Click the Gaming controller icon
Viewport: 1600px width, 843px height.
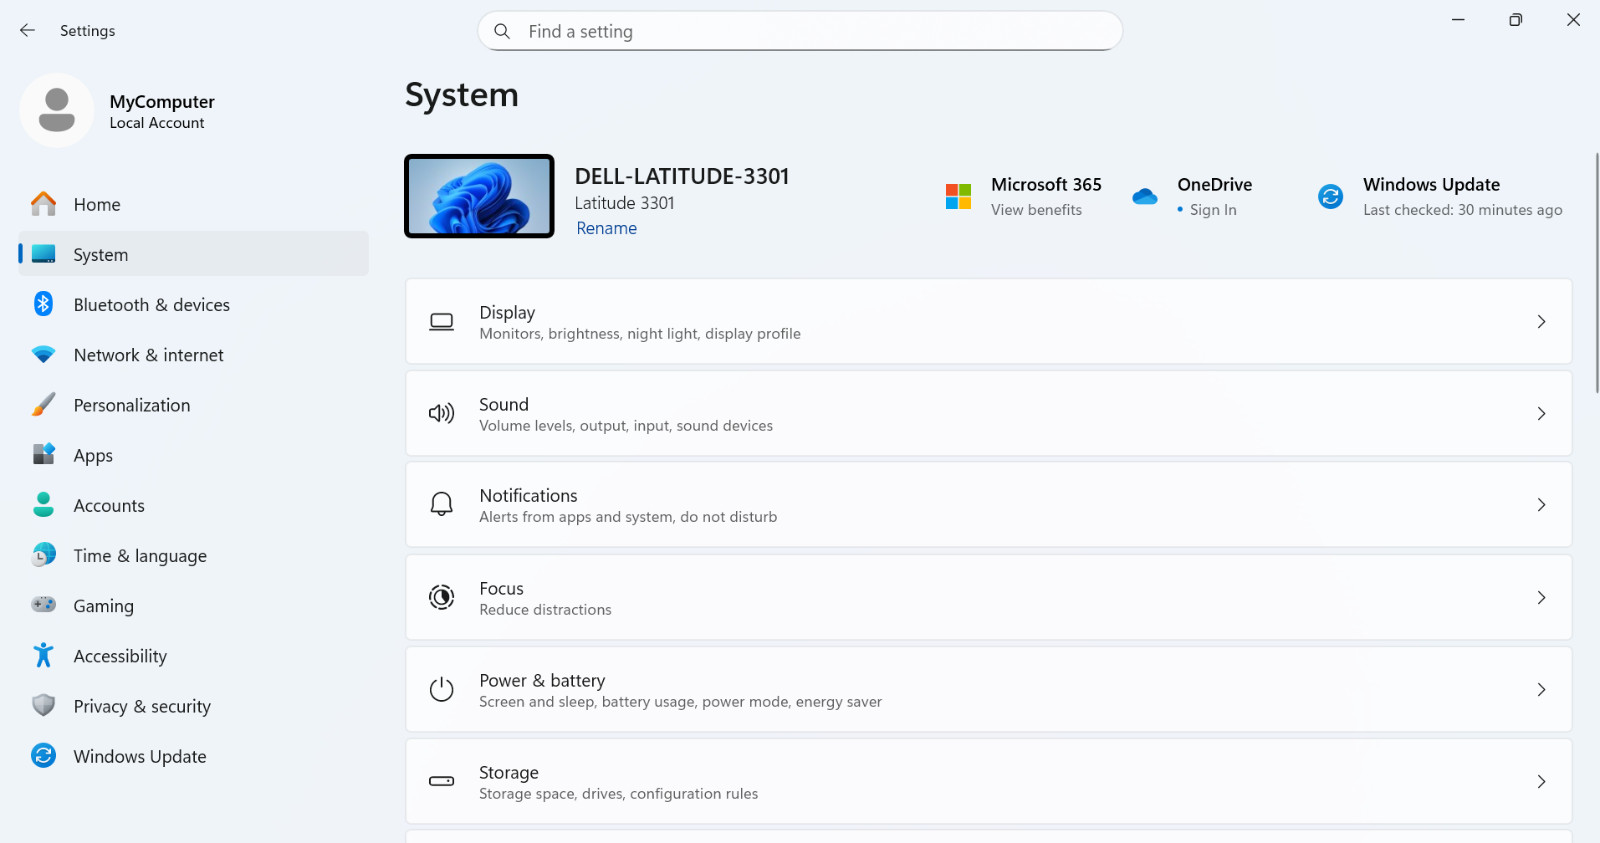coord(43,605)
